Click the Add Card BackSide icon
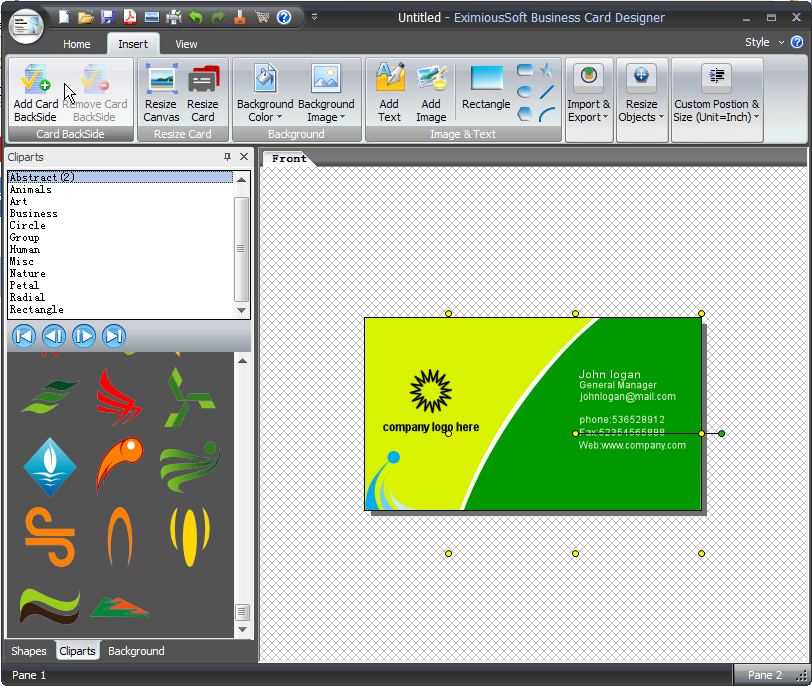Screen dimensions: 812x686 tap(36, 92)
